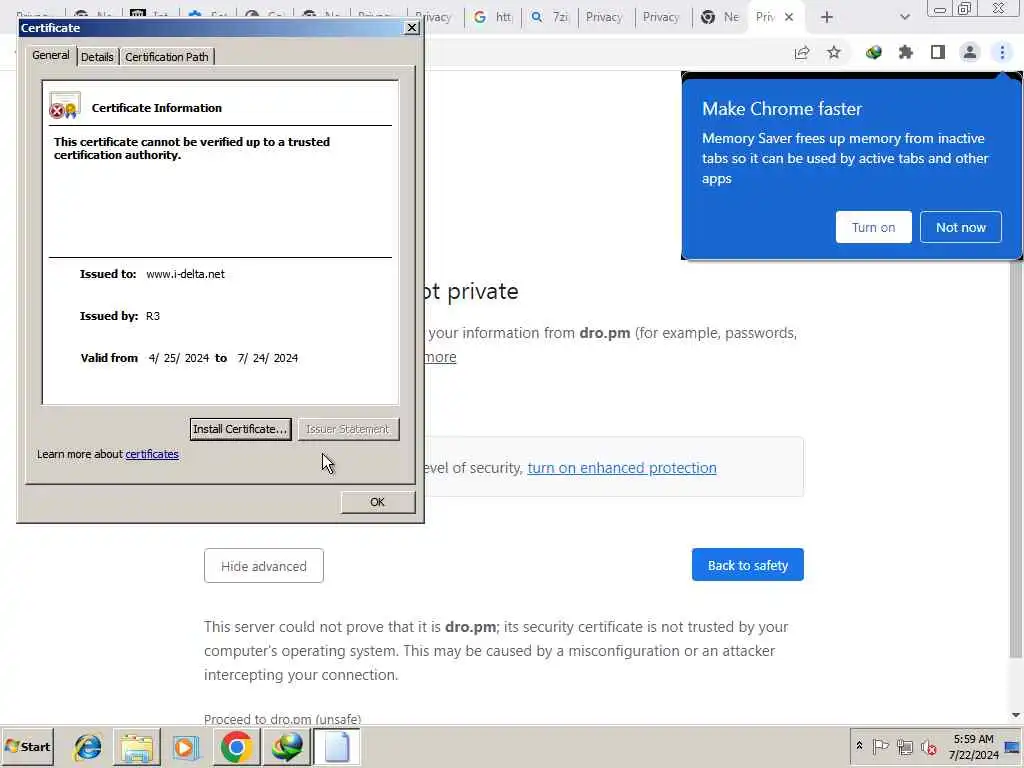This screenshot has height=768, width=1024.
Task: Open the Chrome profile avatar
Action: 970,52
